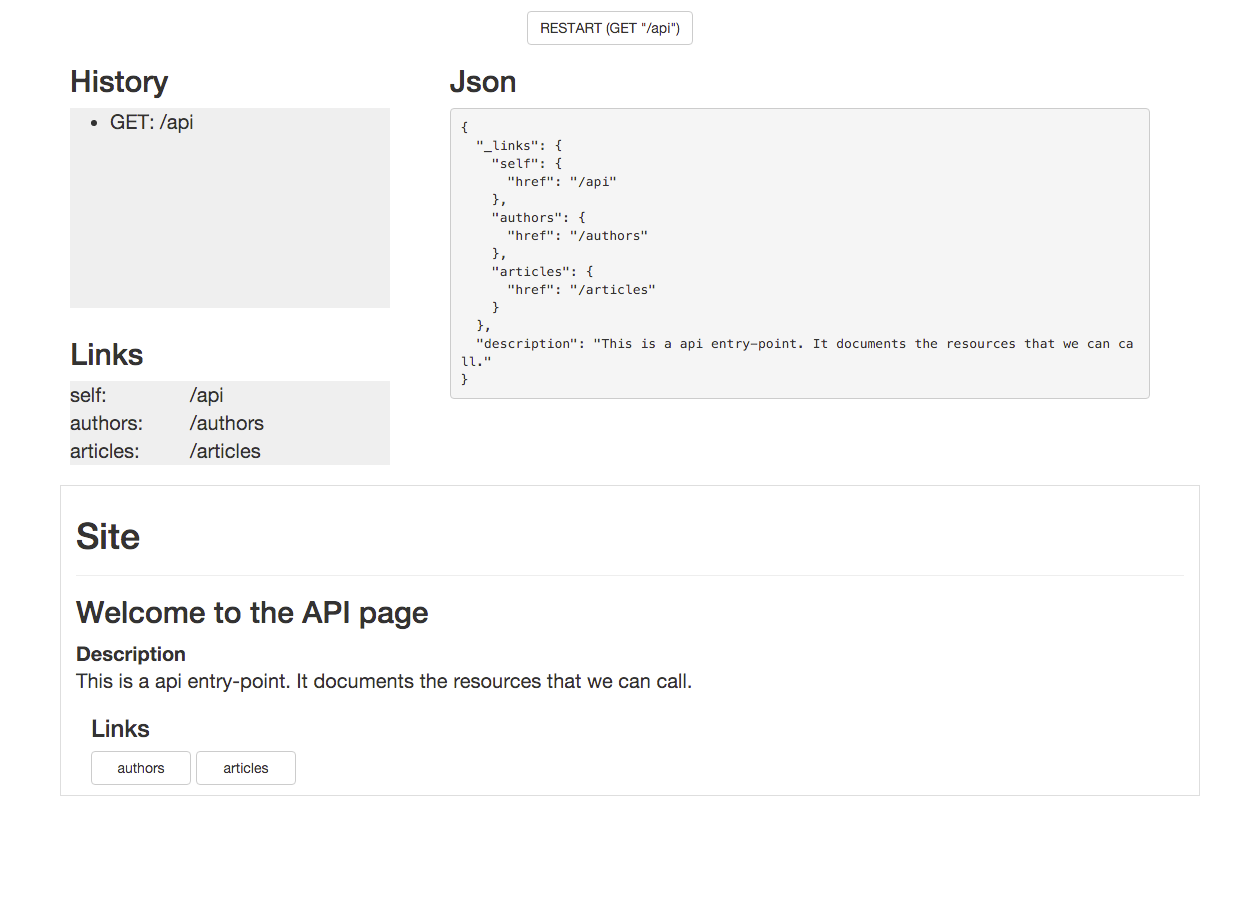The width and height of the screenshot is (1256, 900).
Task: Click the Json heading
Action: (x=483, y=82)
